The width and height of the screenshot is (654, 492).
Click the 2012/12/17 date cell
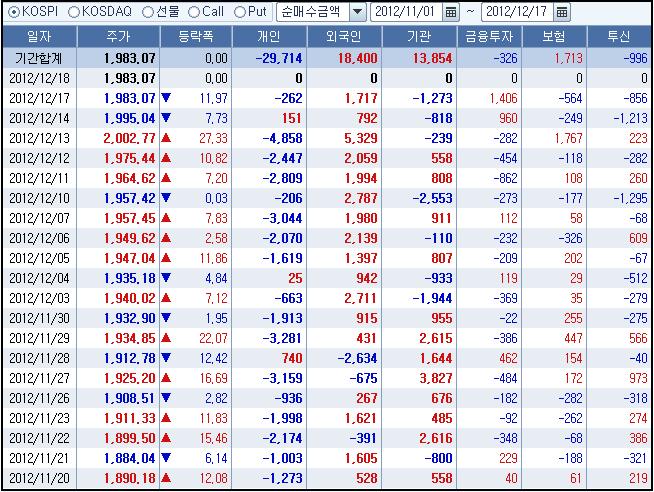pos(40,98)
